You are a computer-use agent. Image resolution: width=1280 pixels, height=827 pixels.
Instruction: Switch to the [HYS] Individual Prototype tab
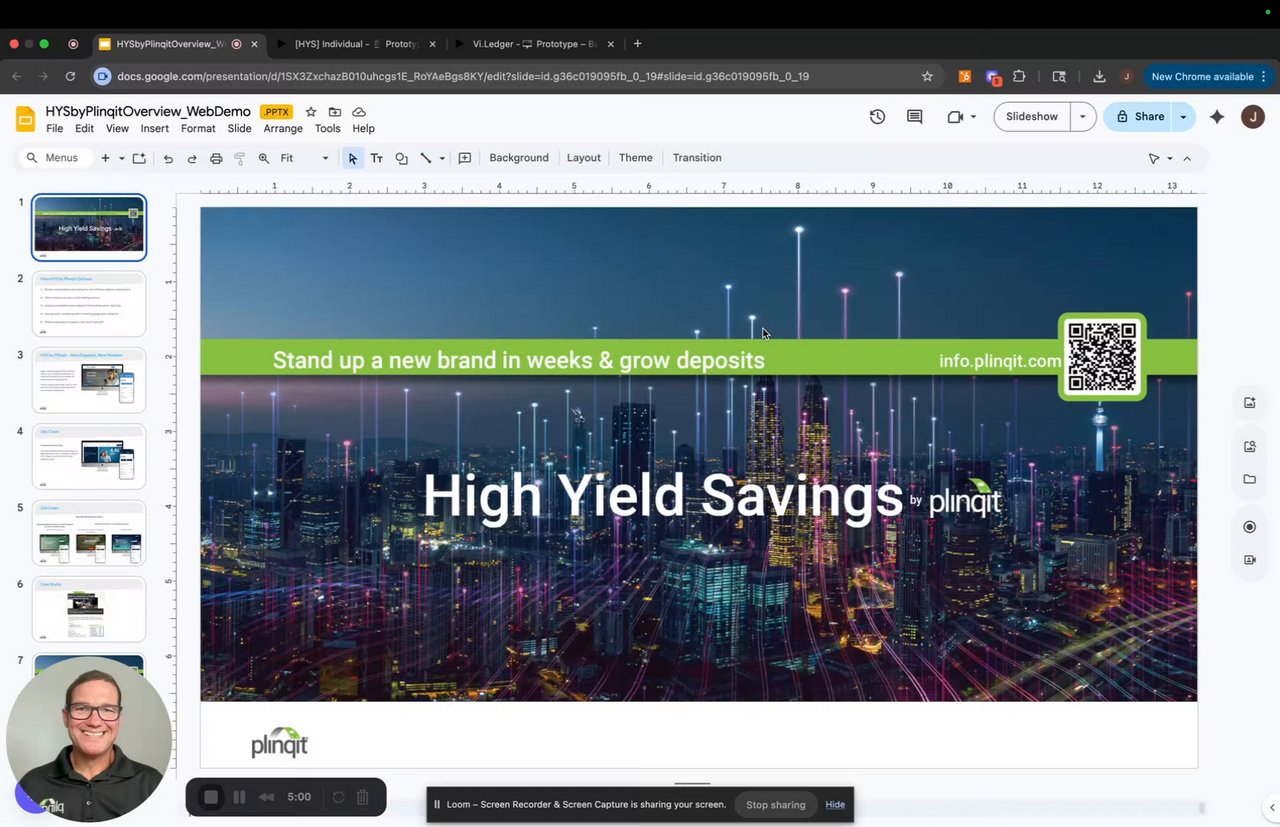[x=355, y=44]
